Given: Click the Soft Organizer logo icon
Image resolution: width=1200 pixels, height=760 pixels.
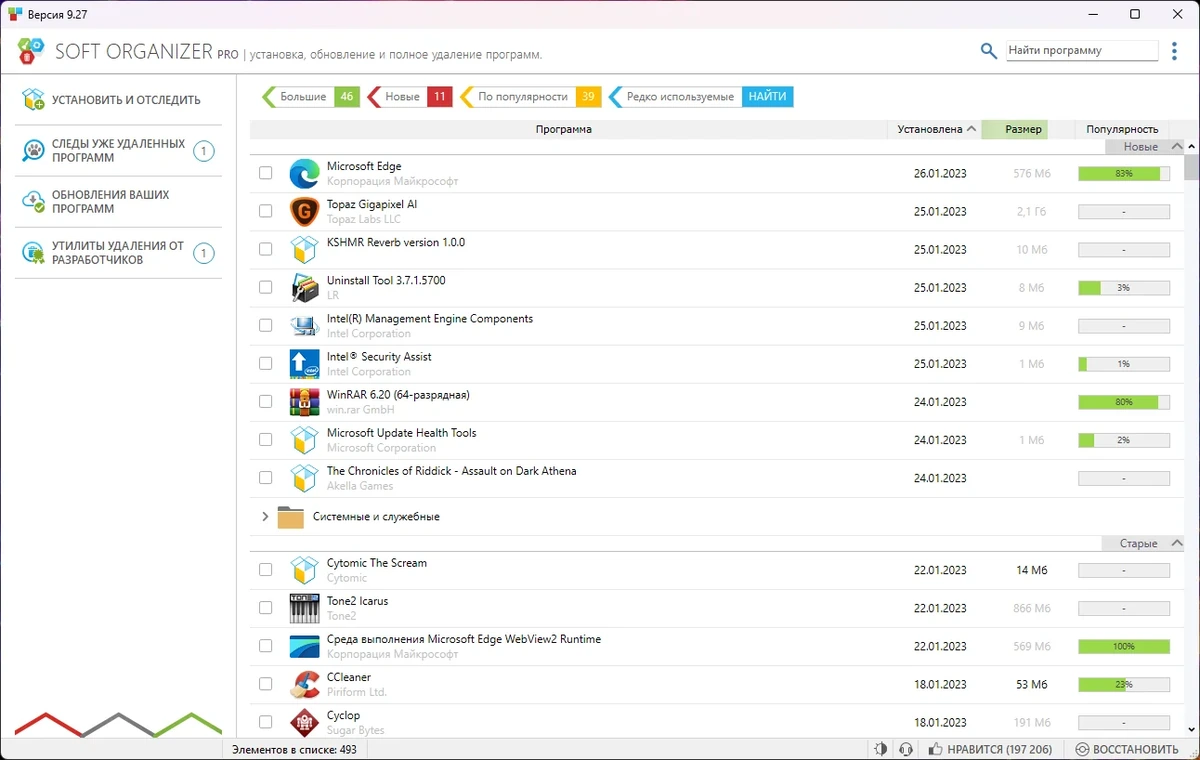Looking at the screenshot, I should [x=31, y=51].
